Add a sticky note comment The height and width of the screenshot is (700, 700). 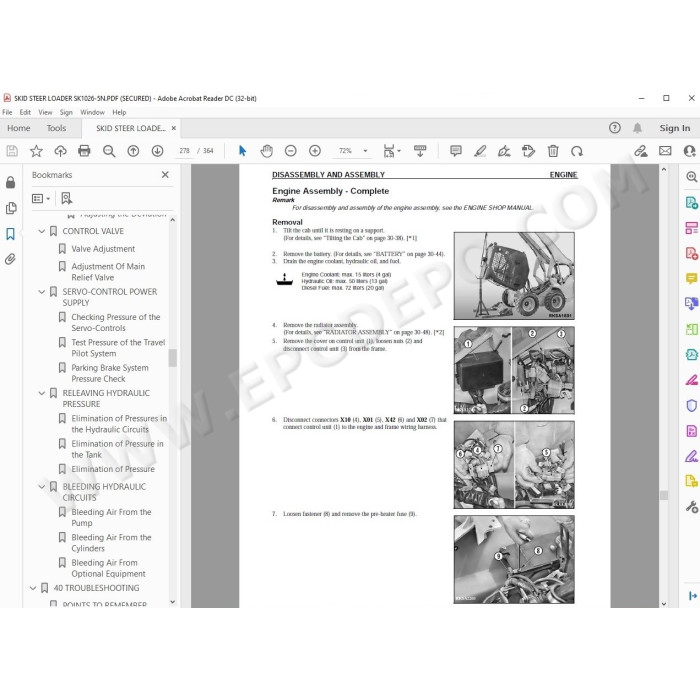tap(456, 151)
